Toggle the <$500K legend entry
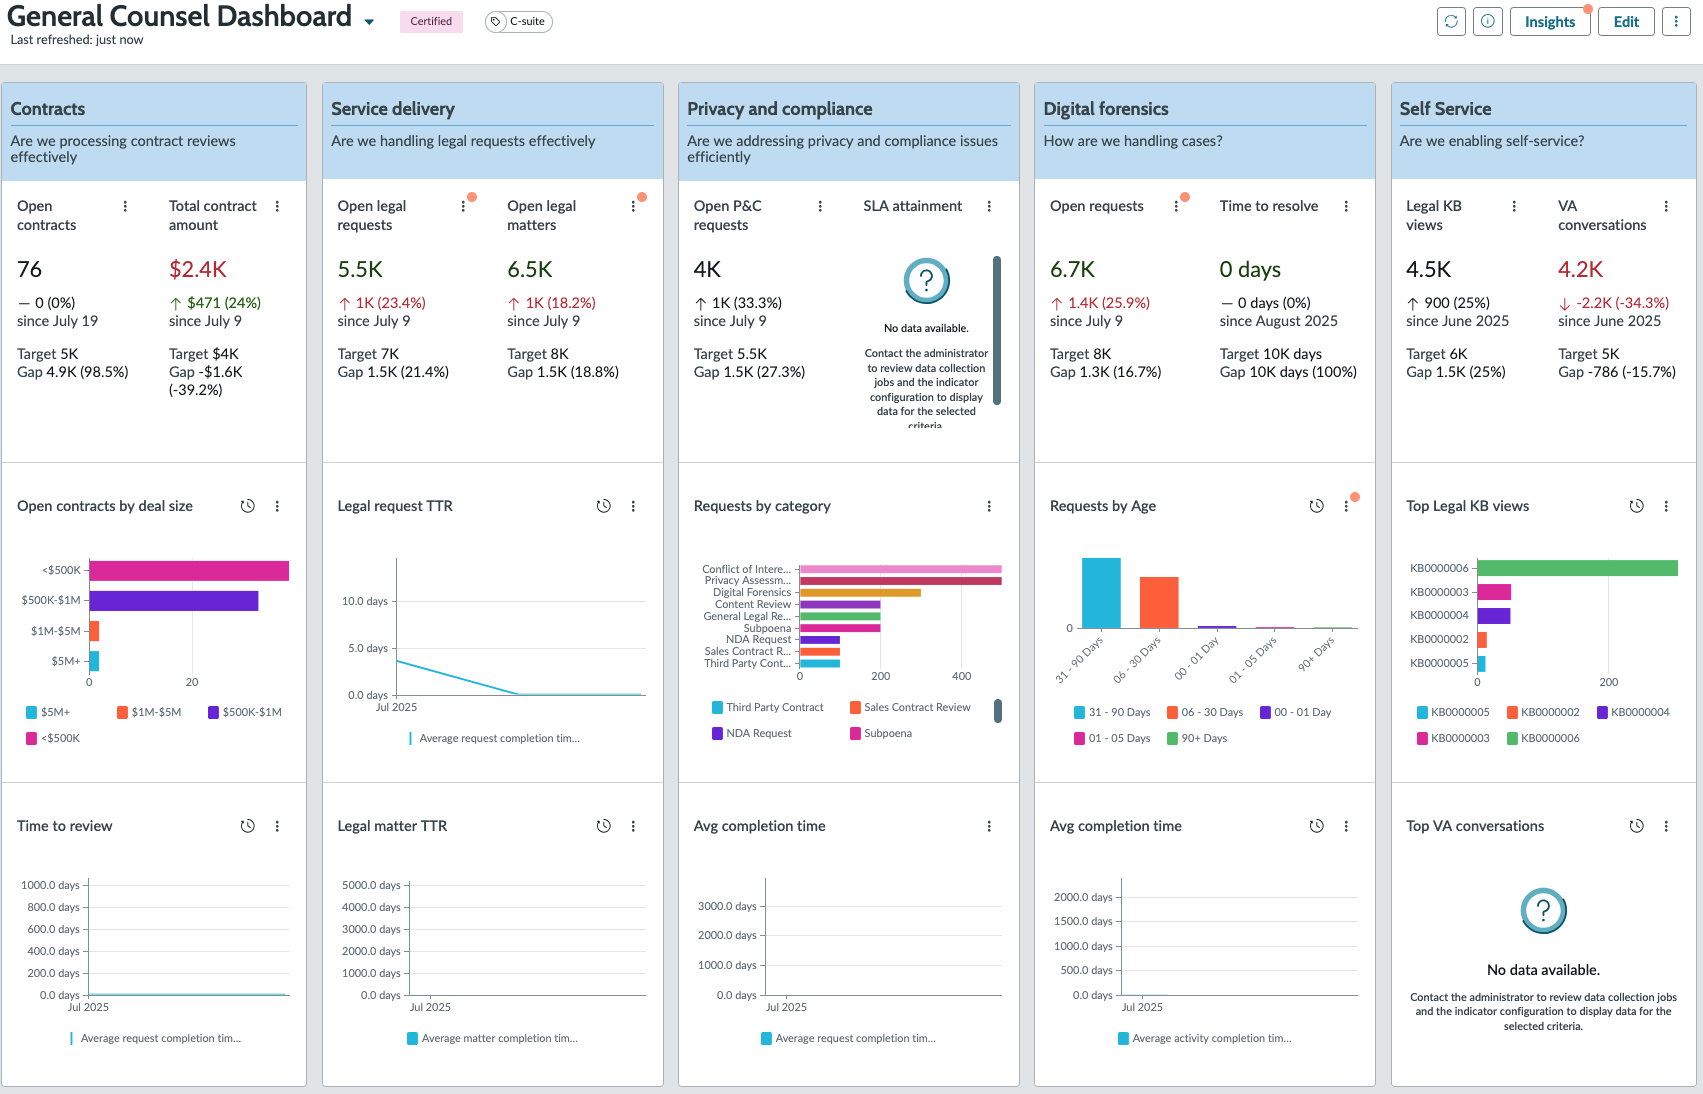Screen dimensions: 1703x1094 coord(53,738)
